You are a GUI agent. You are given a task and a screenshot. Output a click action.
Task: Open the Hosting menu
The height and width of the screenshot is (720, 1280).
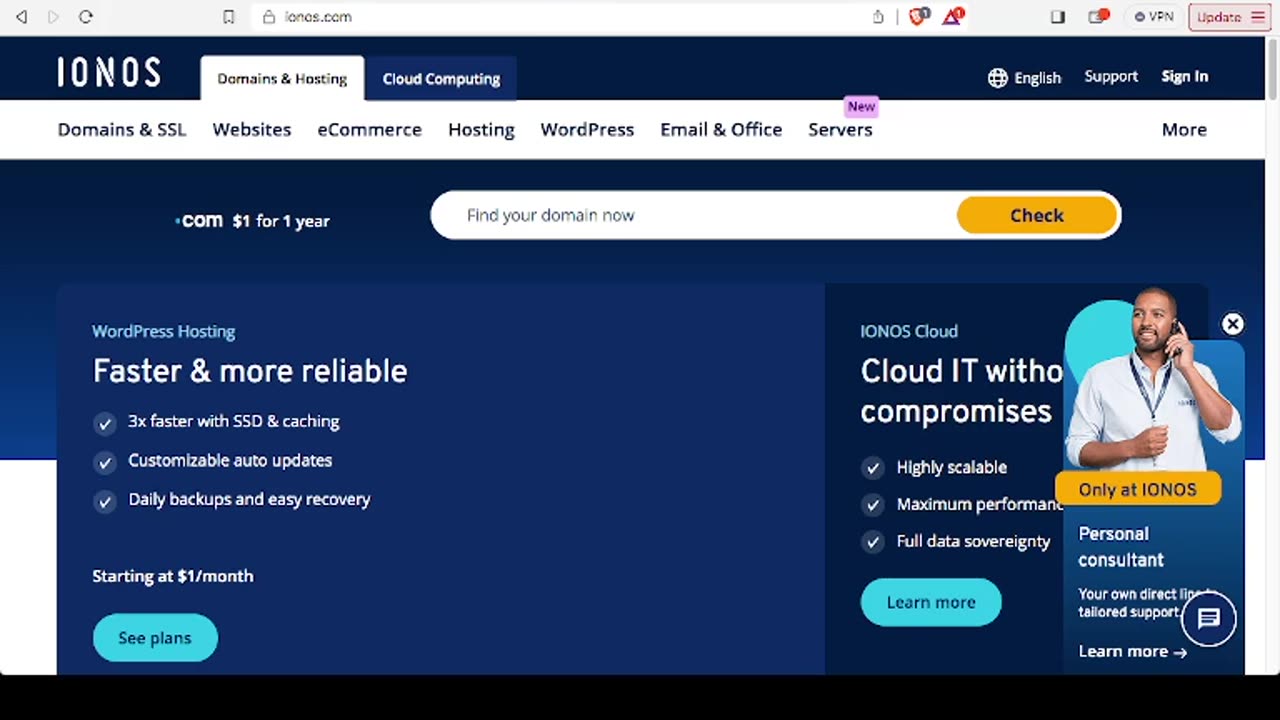coord(481,130)
